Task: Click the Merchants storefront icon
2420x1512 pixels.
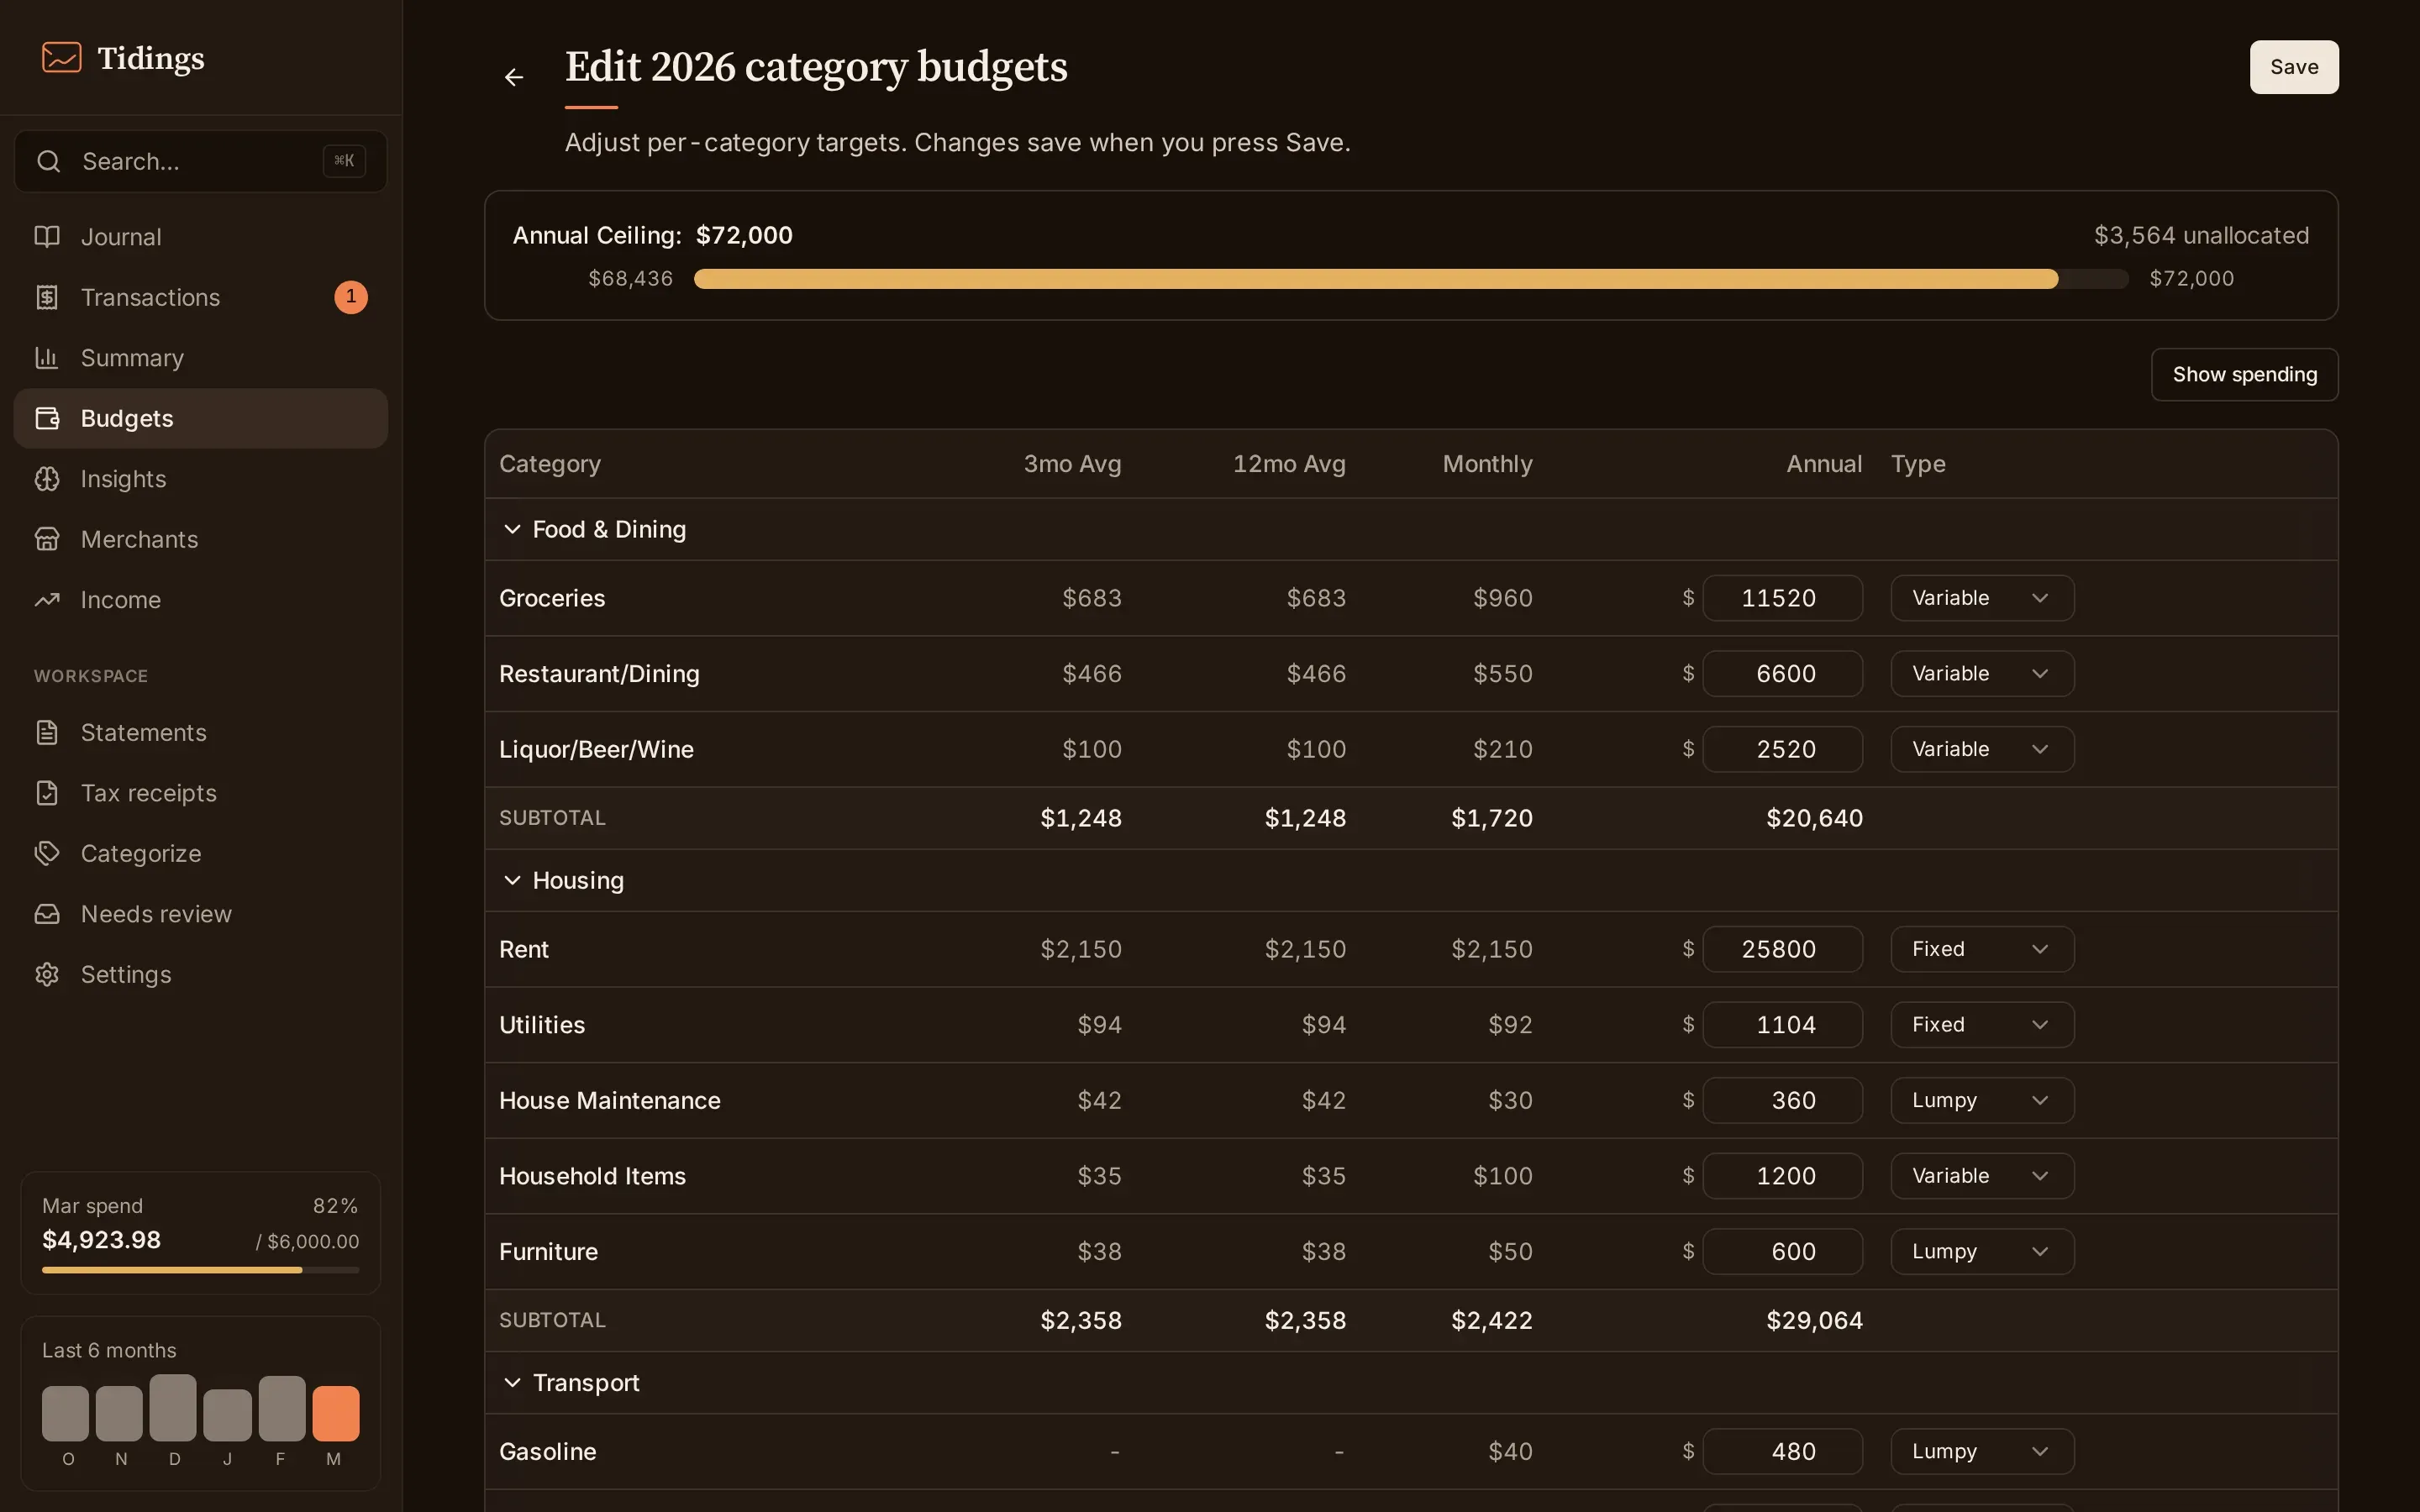Action: [47, 539]
